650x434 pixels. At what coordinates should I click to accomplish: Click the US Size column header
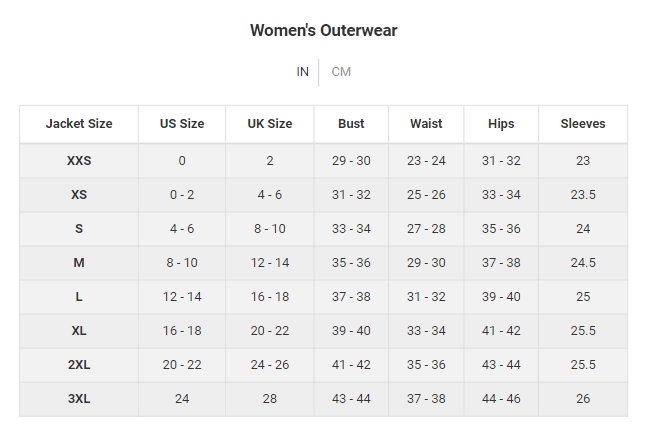pos(182,124)
